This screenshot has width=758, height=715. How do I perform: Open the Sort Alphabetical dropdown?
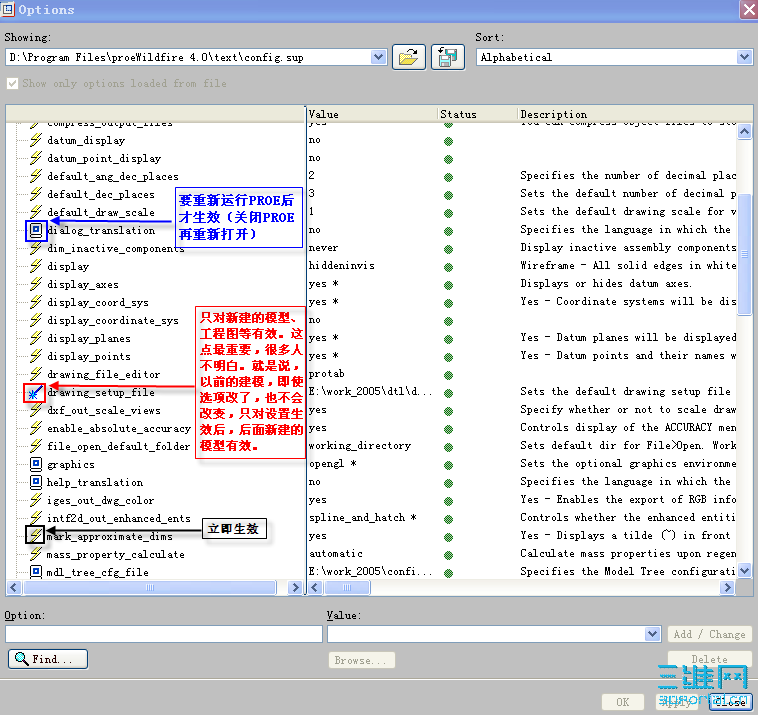(x=744, y=58)
